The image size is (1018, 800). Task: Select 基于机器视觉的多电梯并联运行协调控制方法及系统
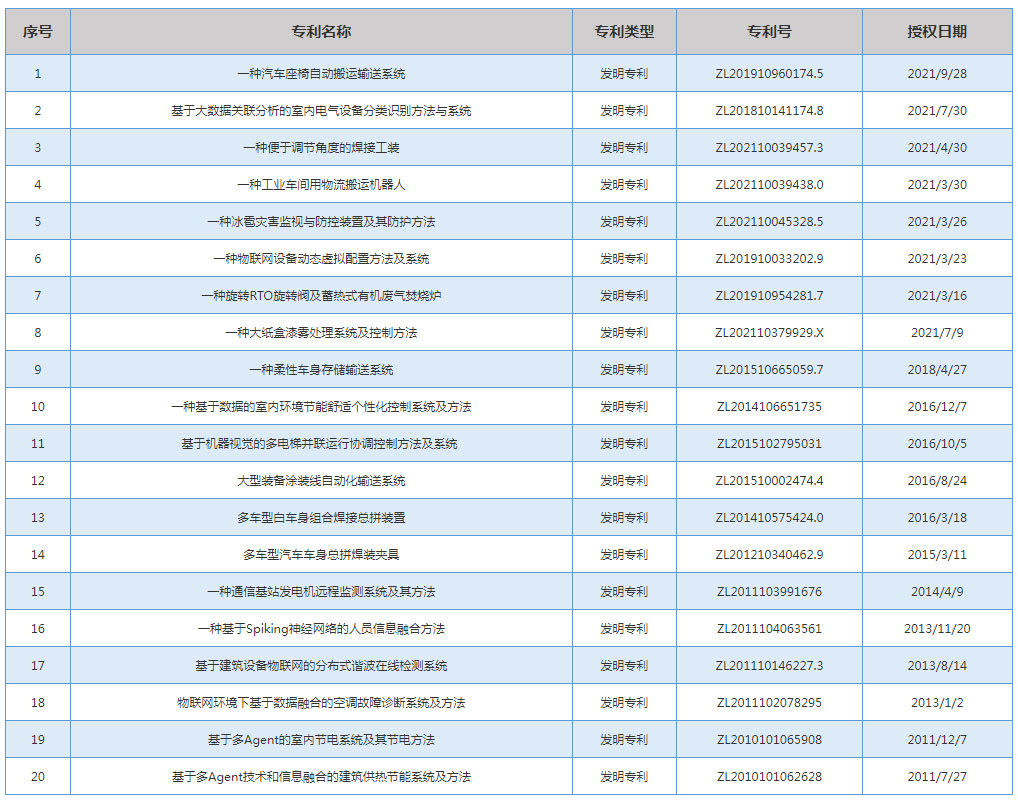pos(319,444)
